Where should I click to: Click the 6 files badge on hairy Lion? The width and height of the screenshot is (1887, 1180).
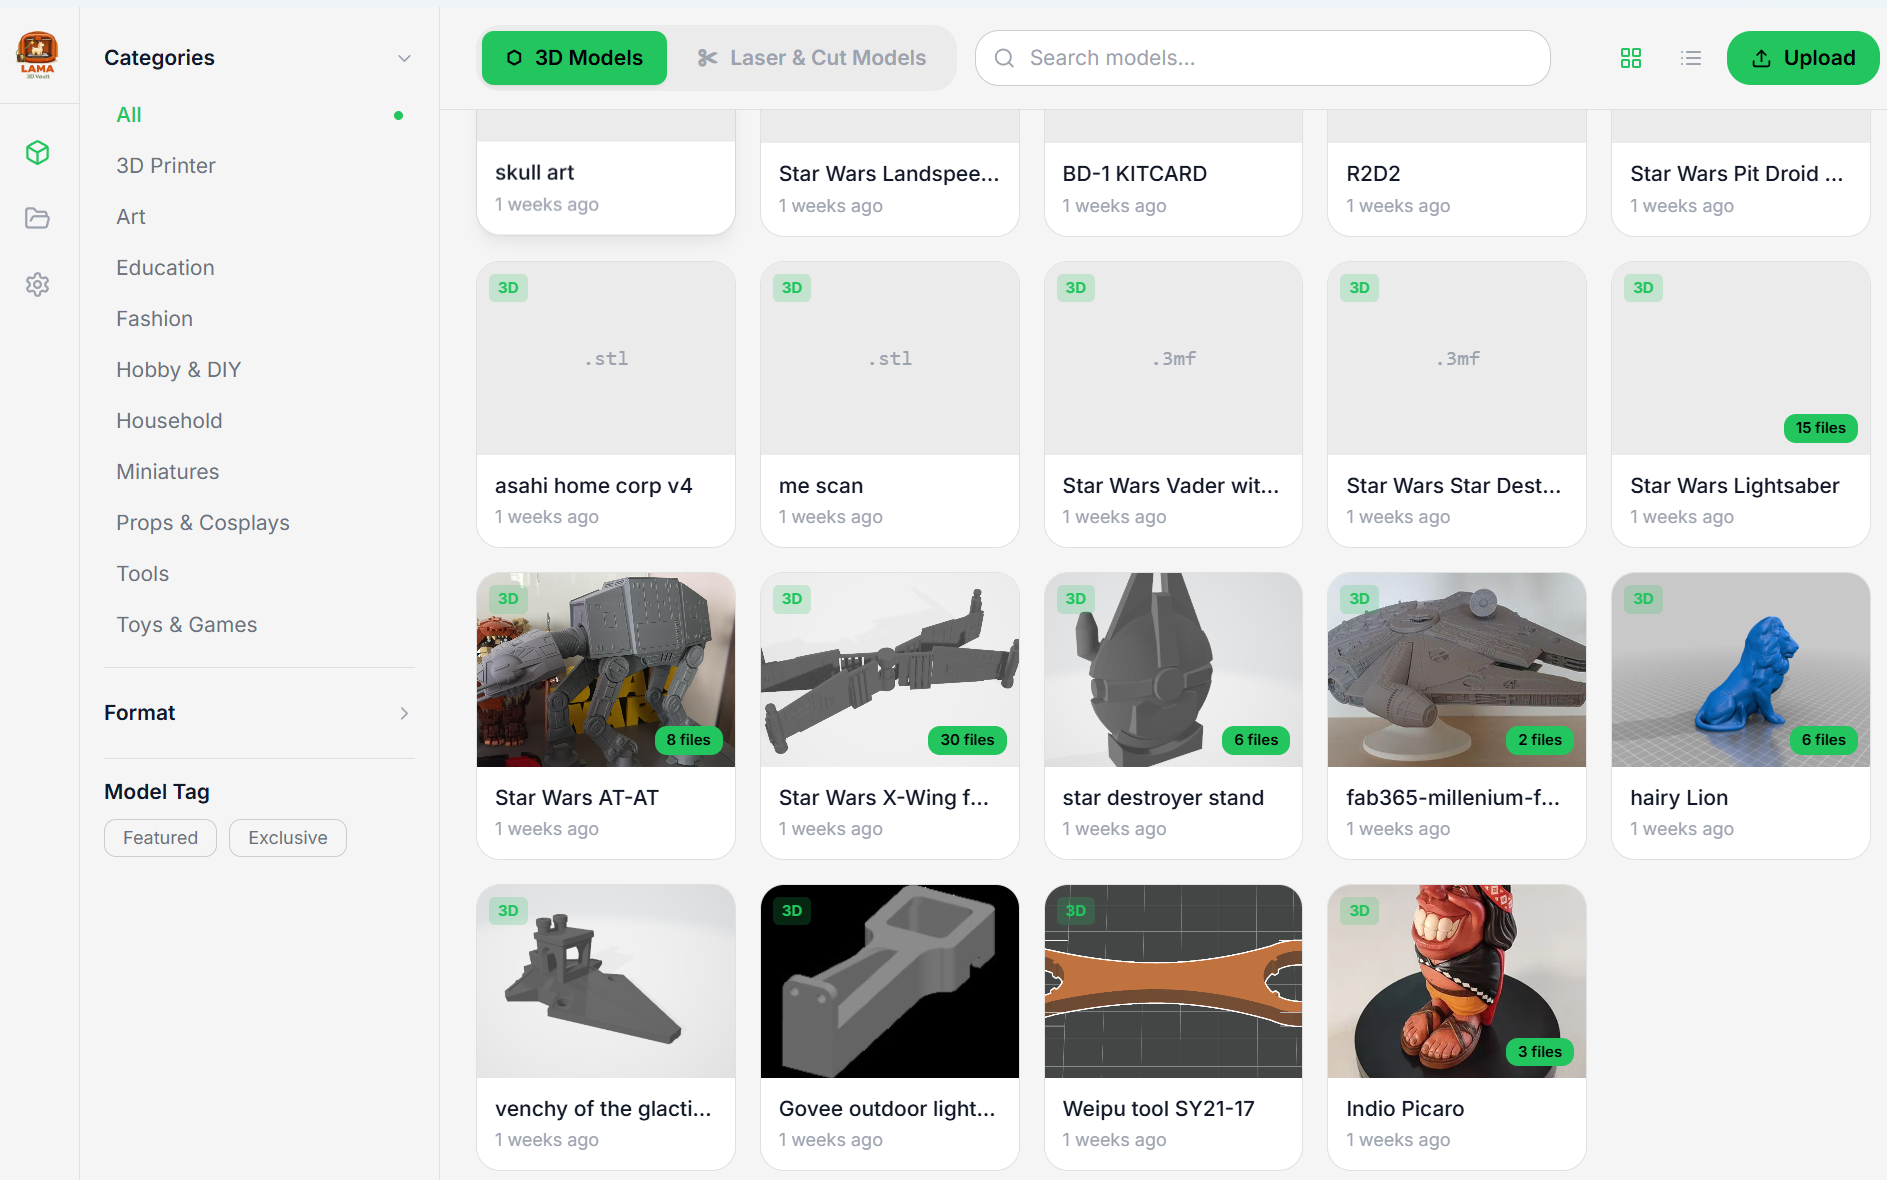1824,740
